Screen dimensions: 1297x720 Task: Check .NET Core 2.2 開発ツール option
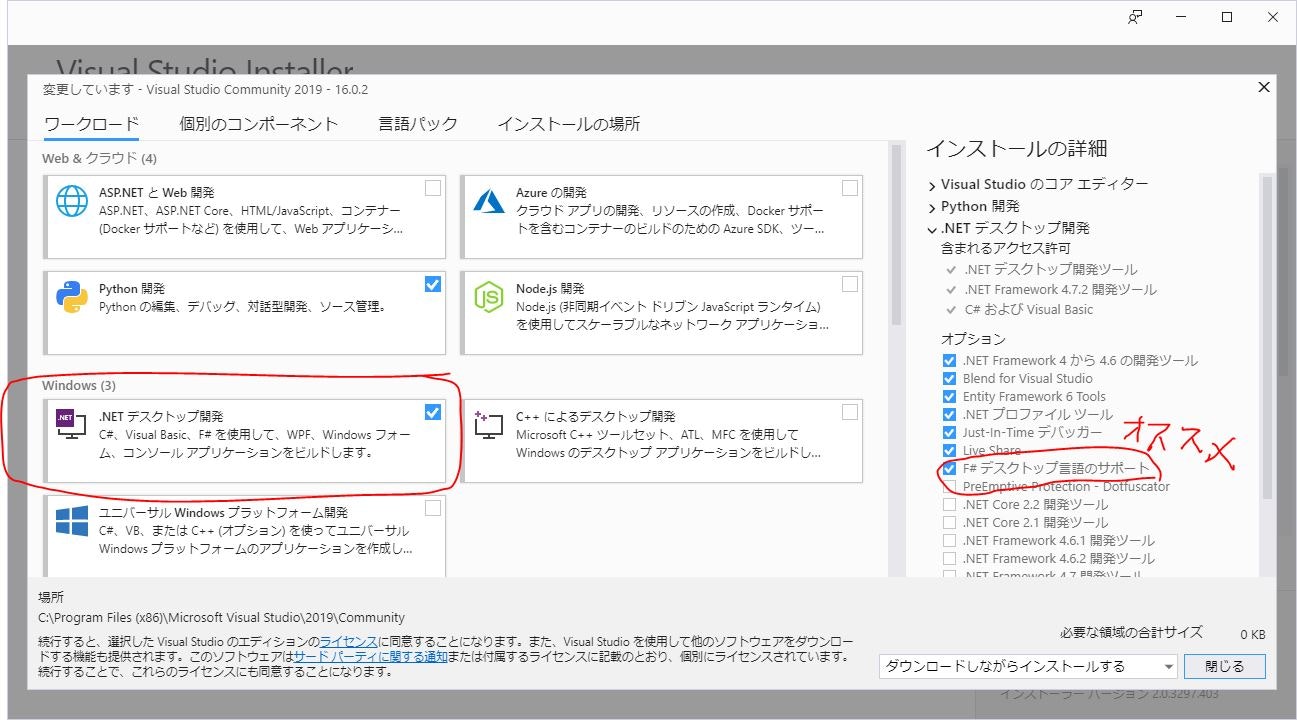(949, 504)
